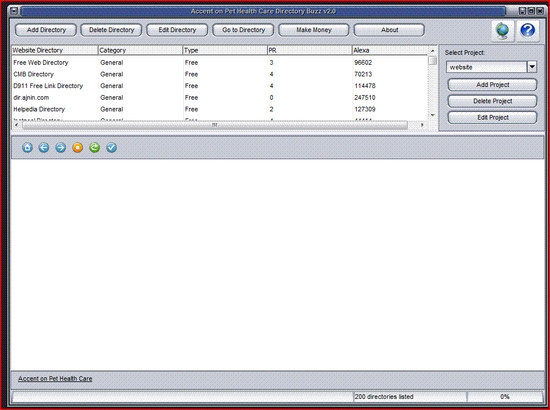Go back with the blue left arrow
This screenshot has width=550, height=410.
[x=44, y=147]
